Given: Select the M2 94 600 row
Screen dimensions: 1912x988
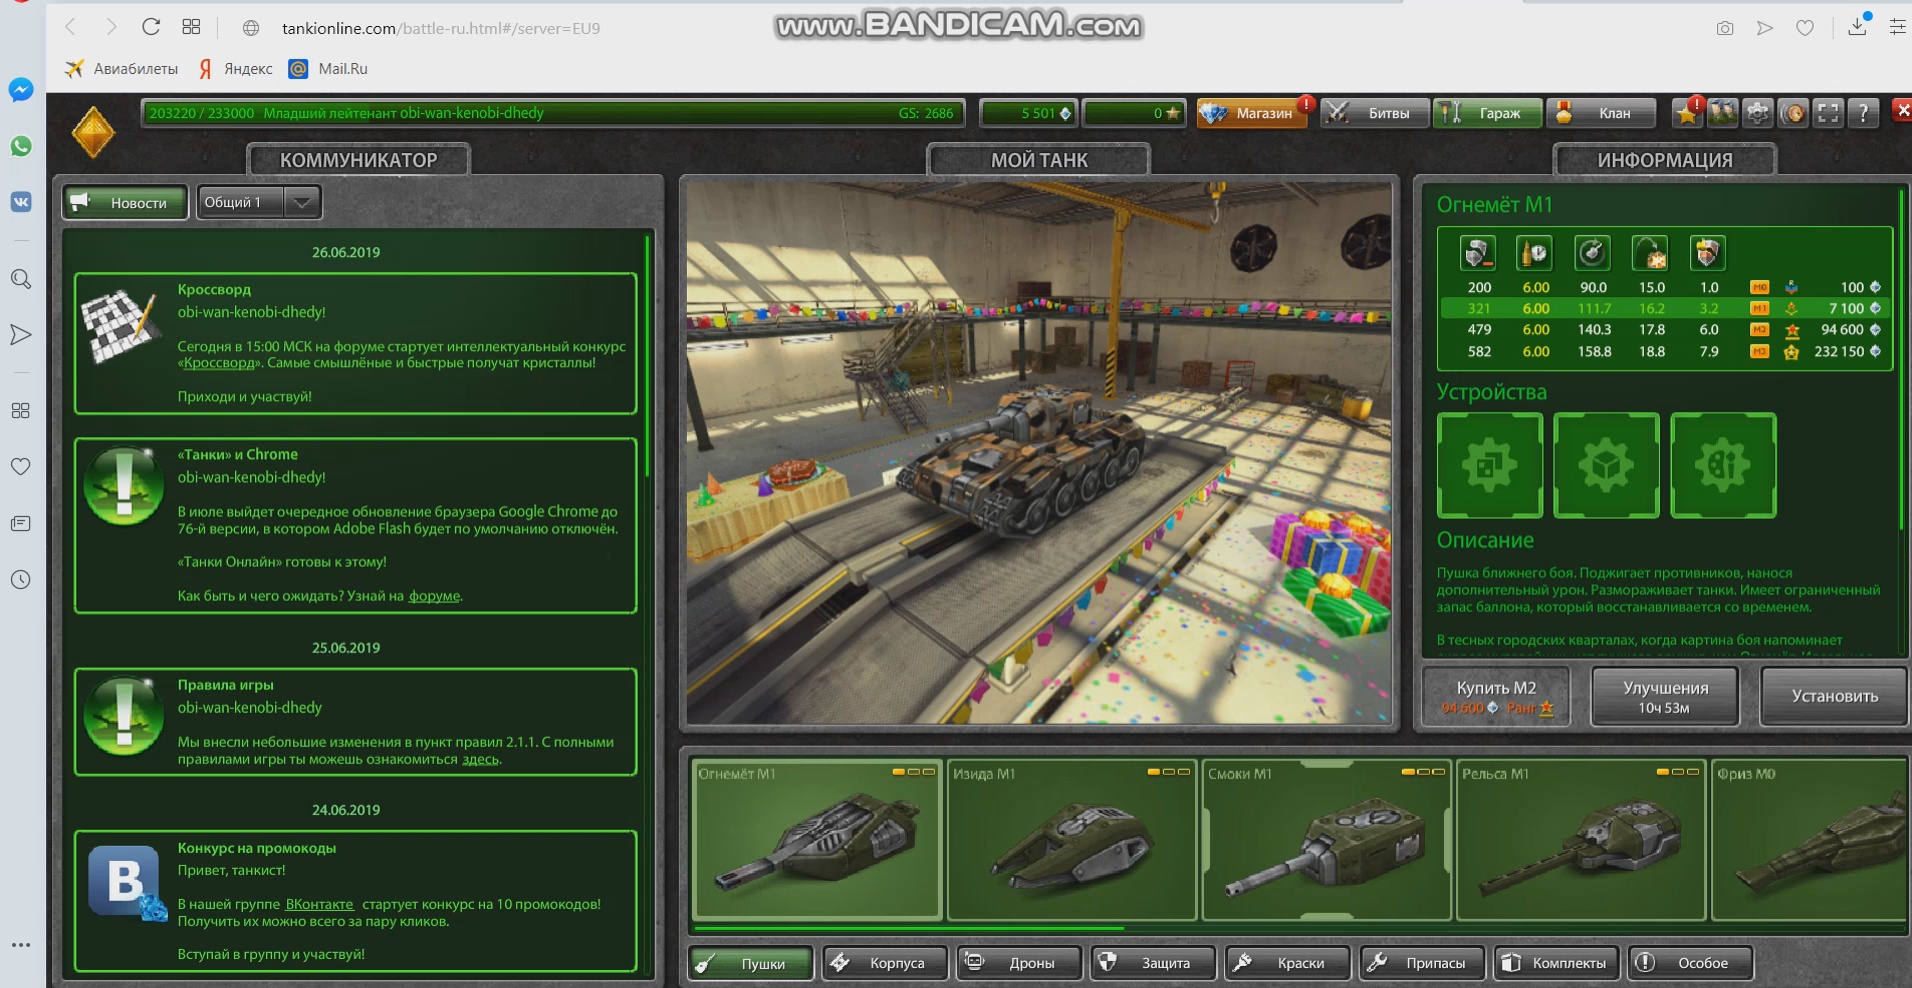Looking at the screenshot, I should click(x=1665, y=330).
